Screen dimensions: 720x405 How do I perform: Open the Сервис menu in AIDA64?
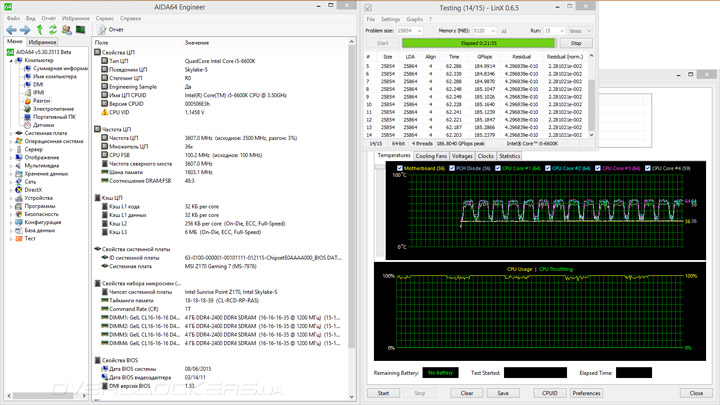[x=103, y=18]
